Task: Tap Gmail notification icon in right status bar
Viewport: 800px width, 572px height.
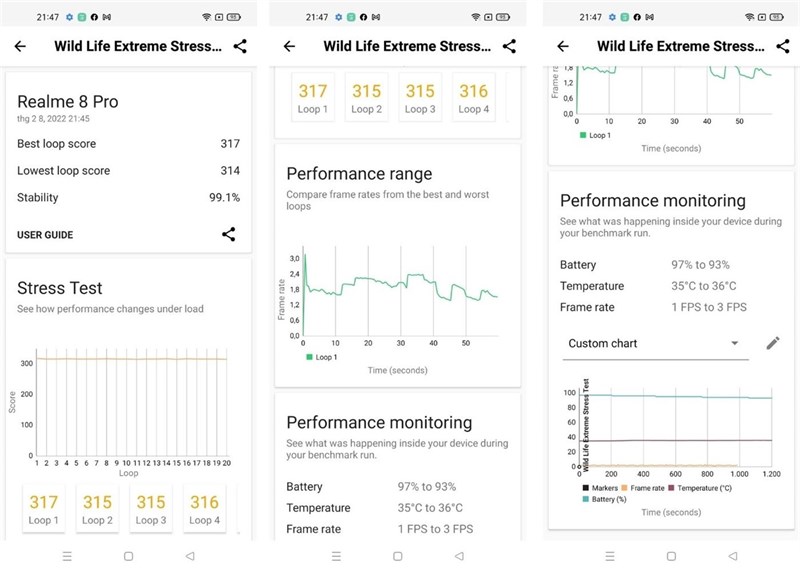Action: pos(649,17)
